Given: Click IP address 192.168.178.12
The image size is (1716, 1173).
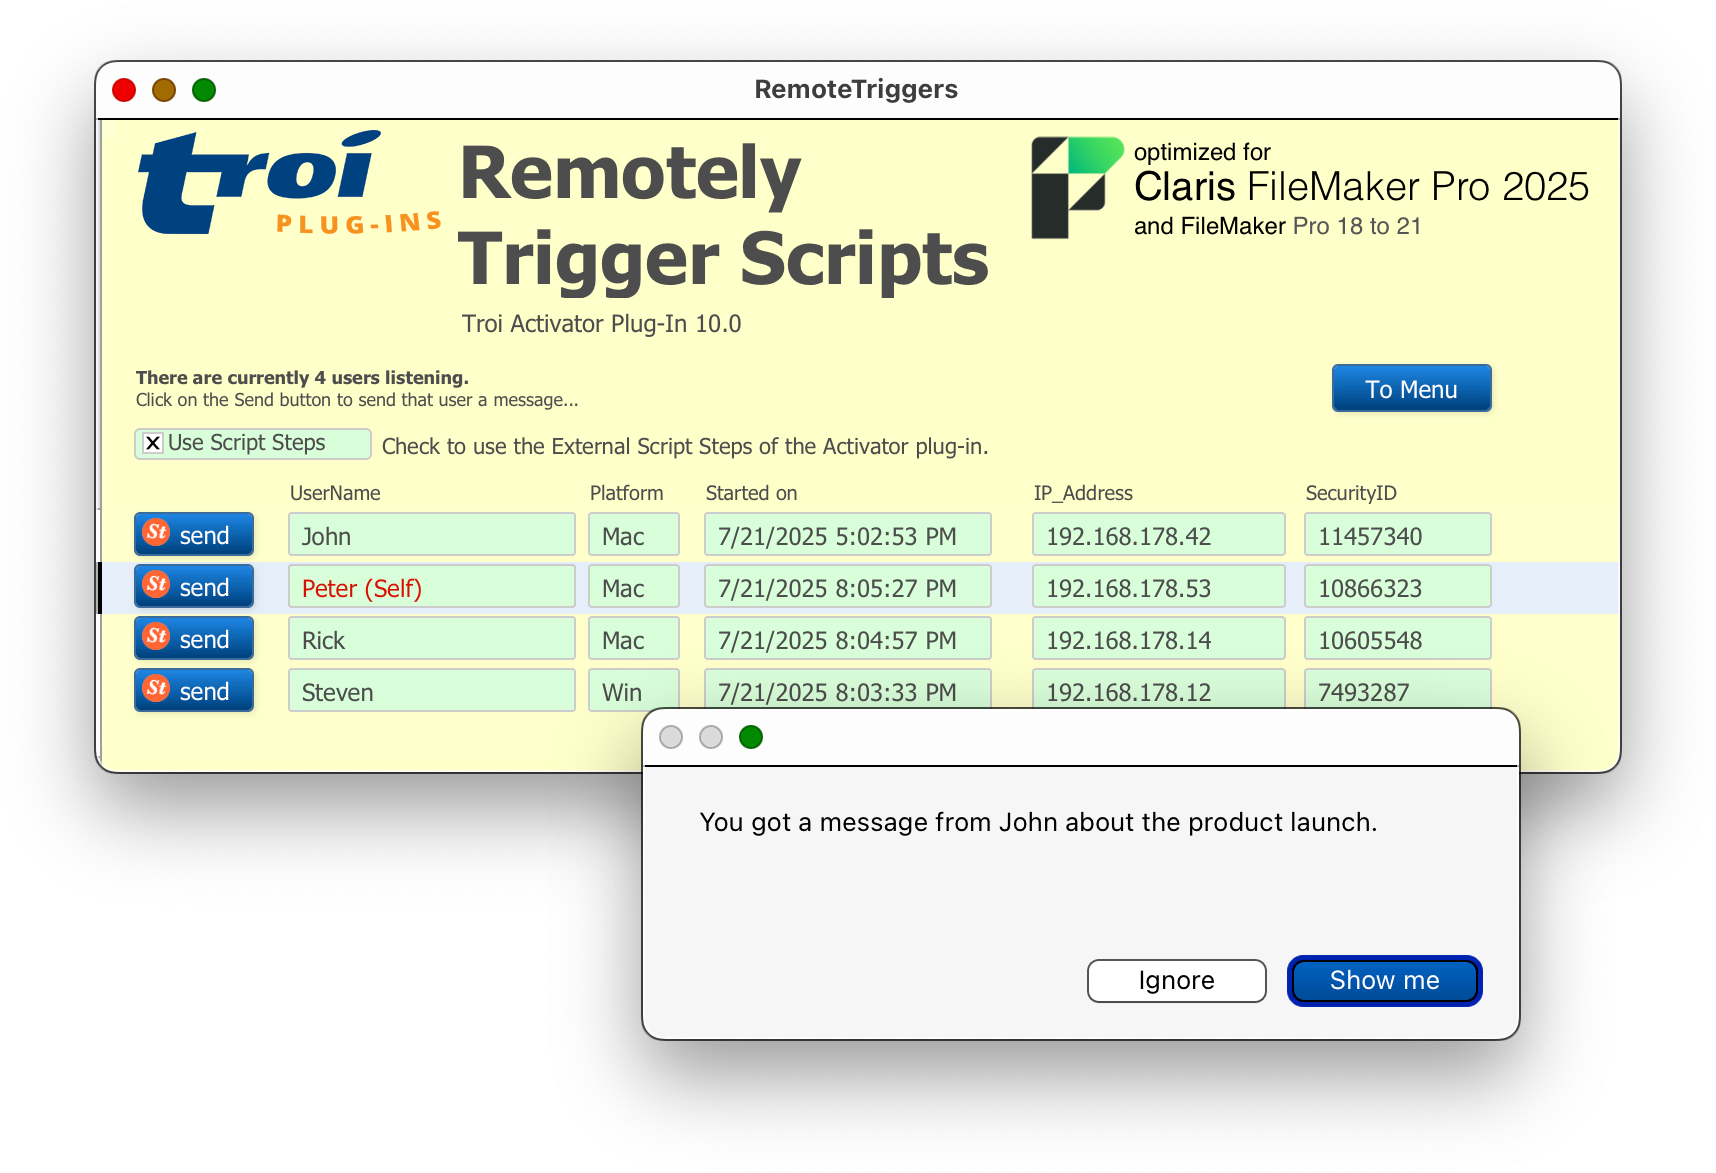Looking at the screenshot, I should (x=1159, y=689).
